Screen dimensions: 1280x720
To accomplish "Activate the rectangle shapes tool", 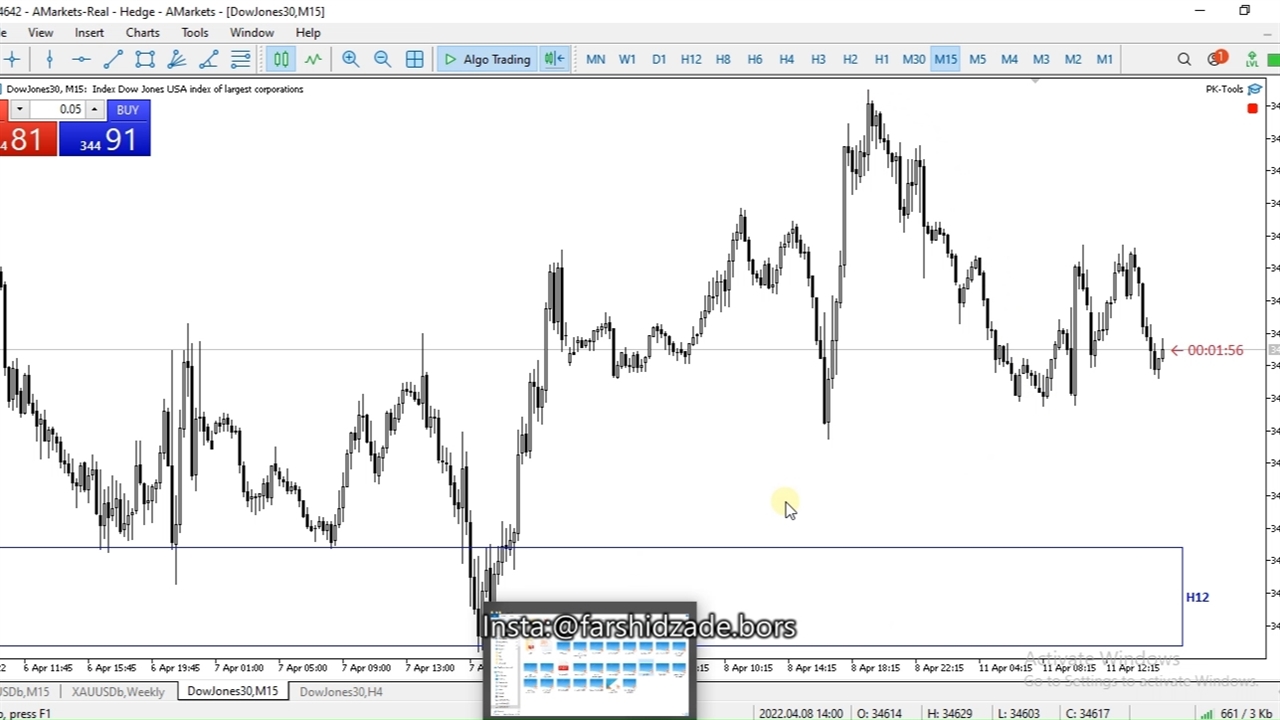I will click(145, 60).
